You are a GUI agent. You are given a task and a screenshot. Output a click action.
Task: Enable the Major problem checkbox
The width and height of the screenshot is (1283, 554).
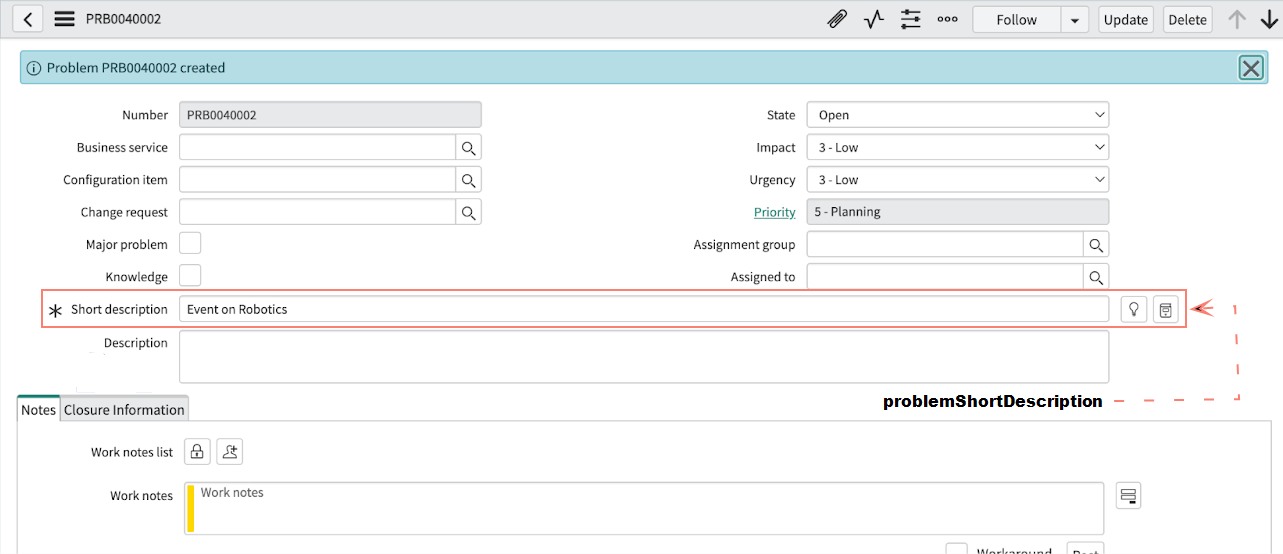pyautogui.click(x=190, y=243)
